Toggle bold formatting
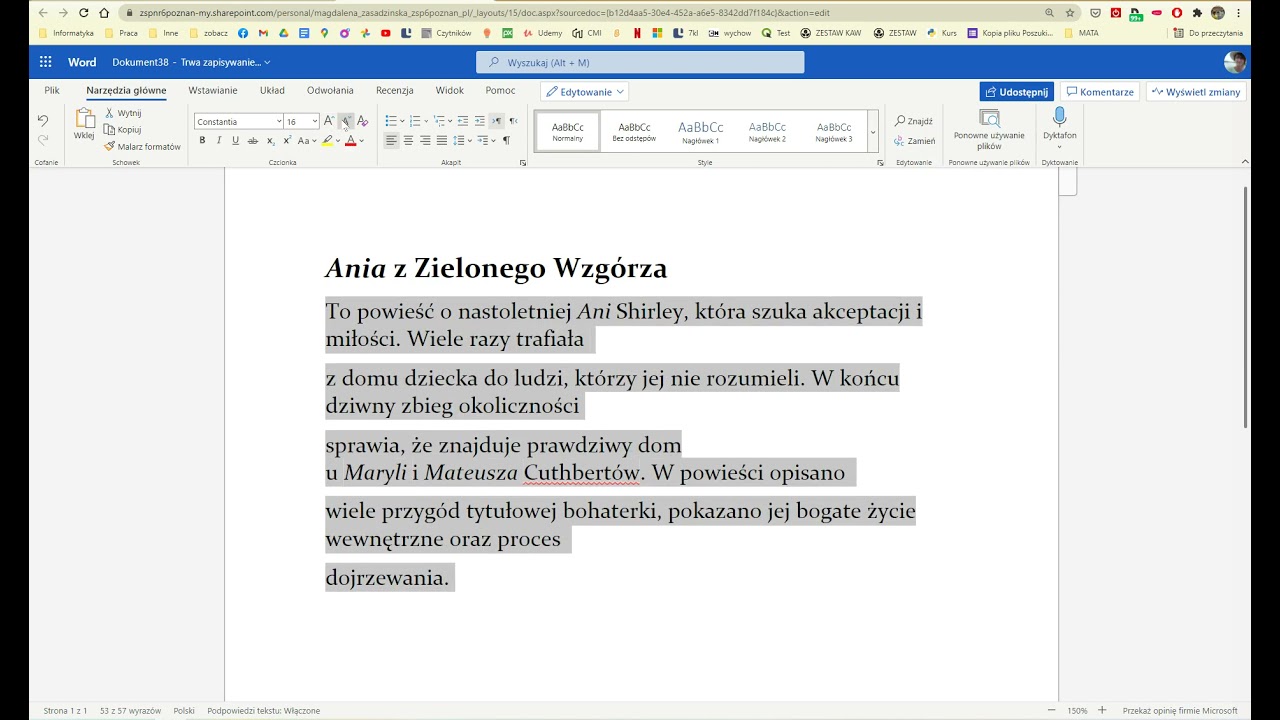Viewport: 1280px width, 720px height. click(202, 141)
